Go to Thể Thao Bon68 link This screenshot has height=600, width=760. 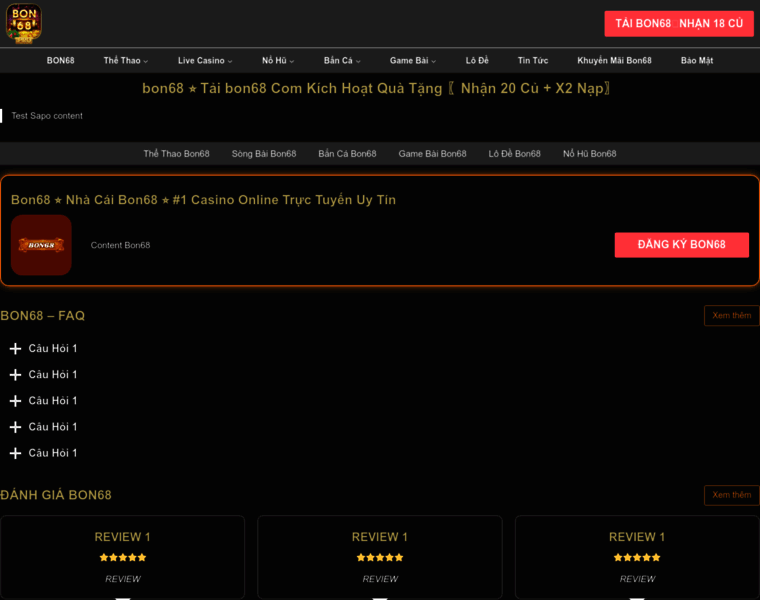coord(176,154)
